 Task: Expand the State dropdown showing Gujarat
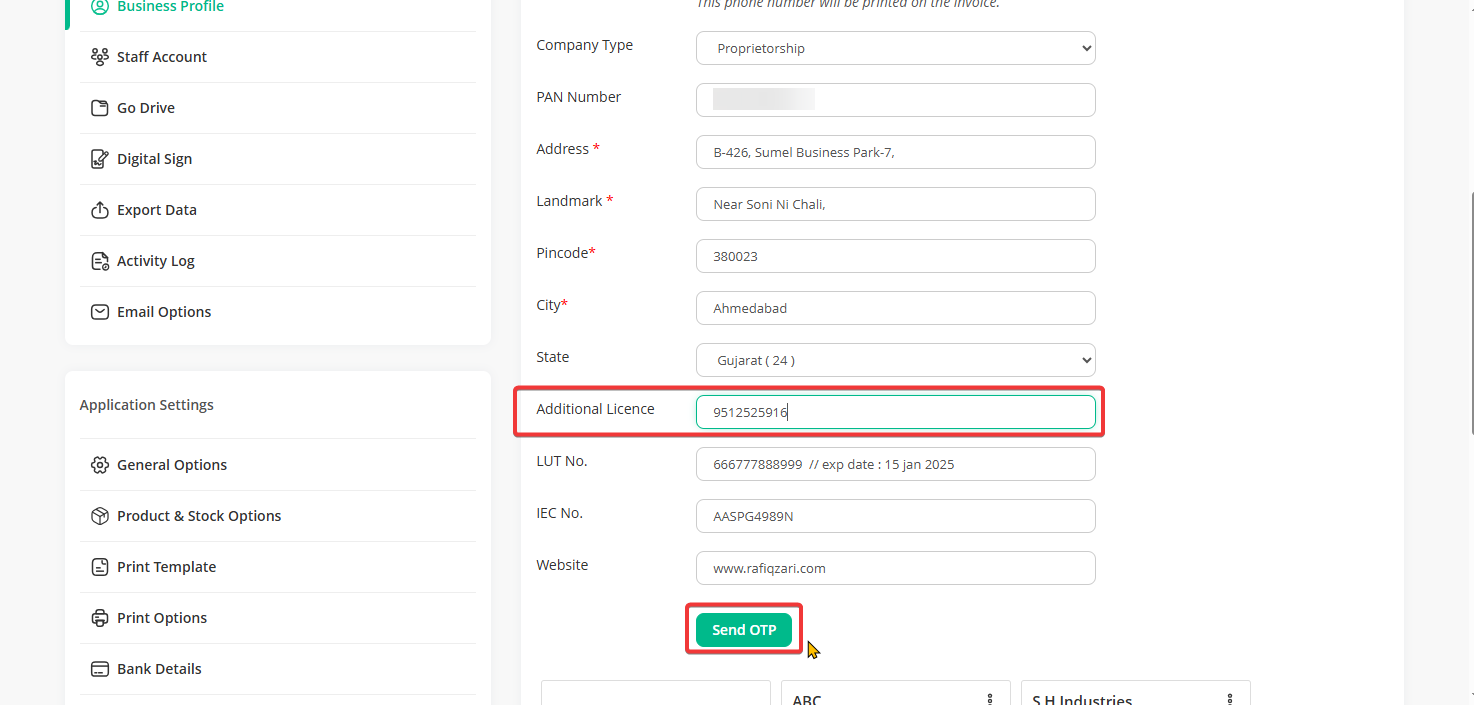[895, 360]
